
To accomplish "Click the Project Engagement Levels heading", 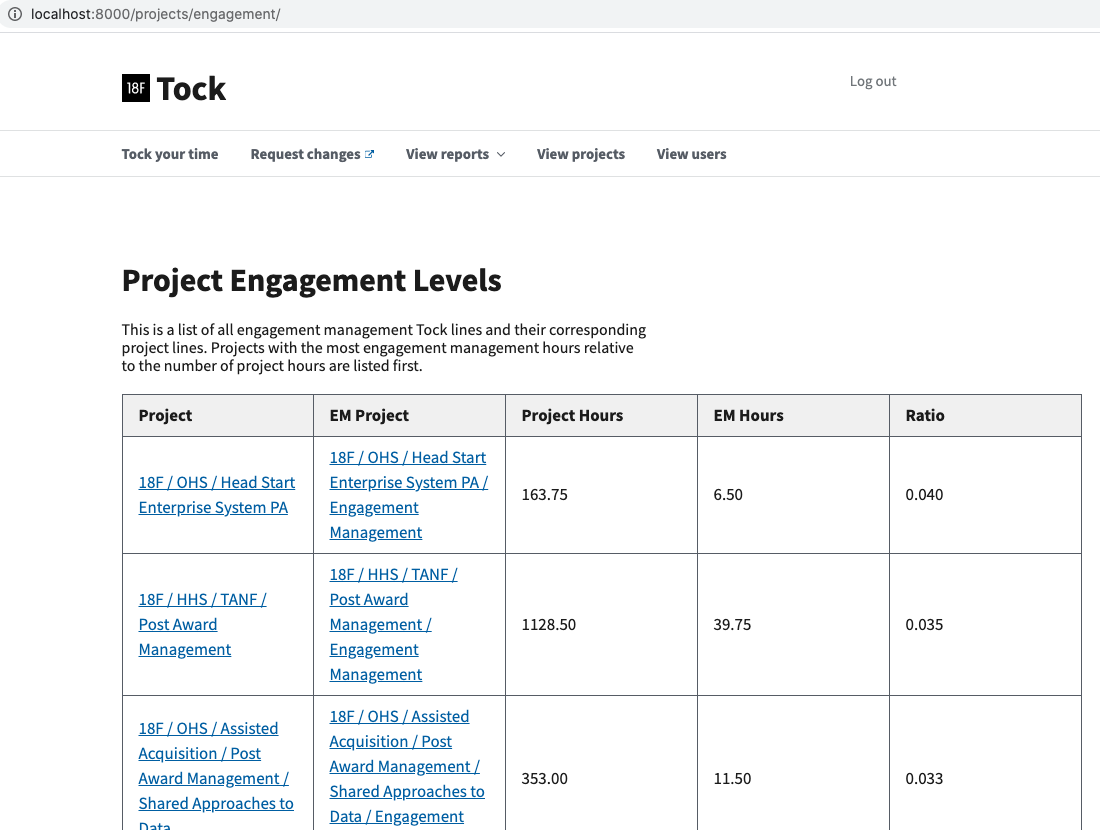I will [311, 281].
